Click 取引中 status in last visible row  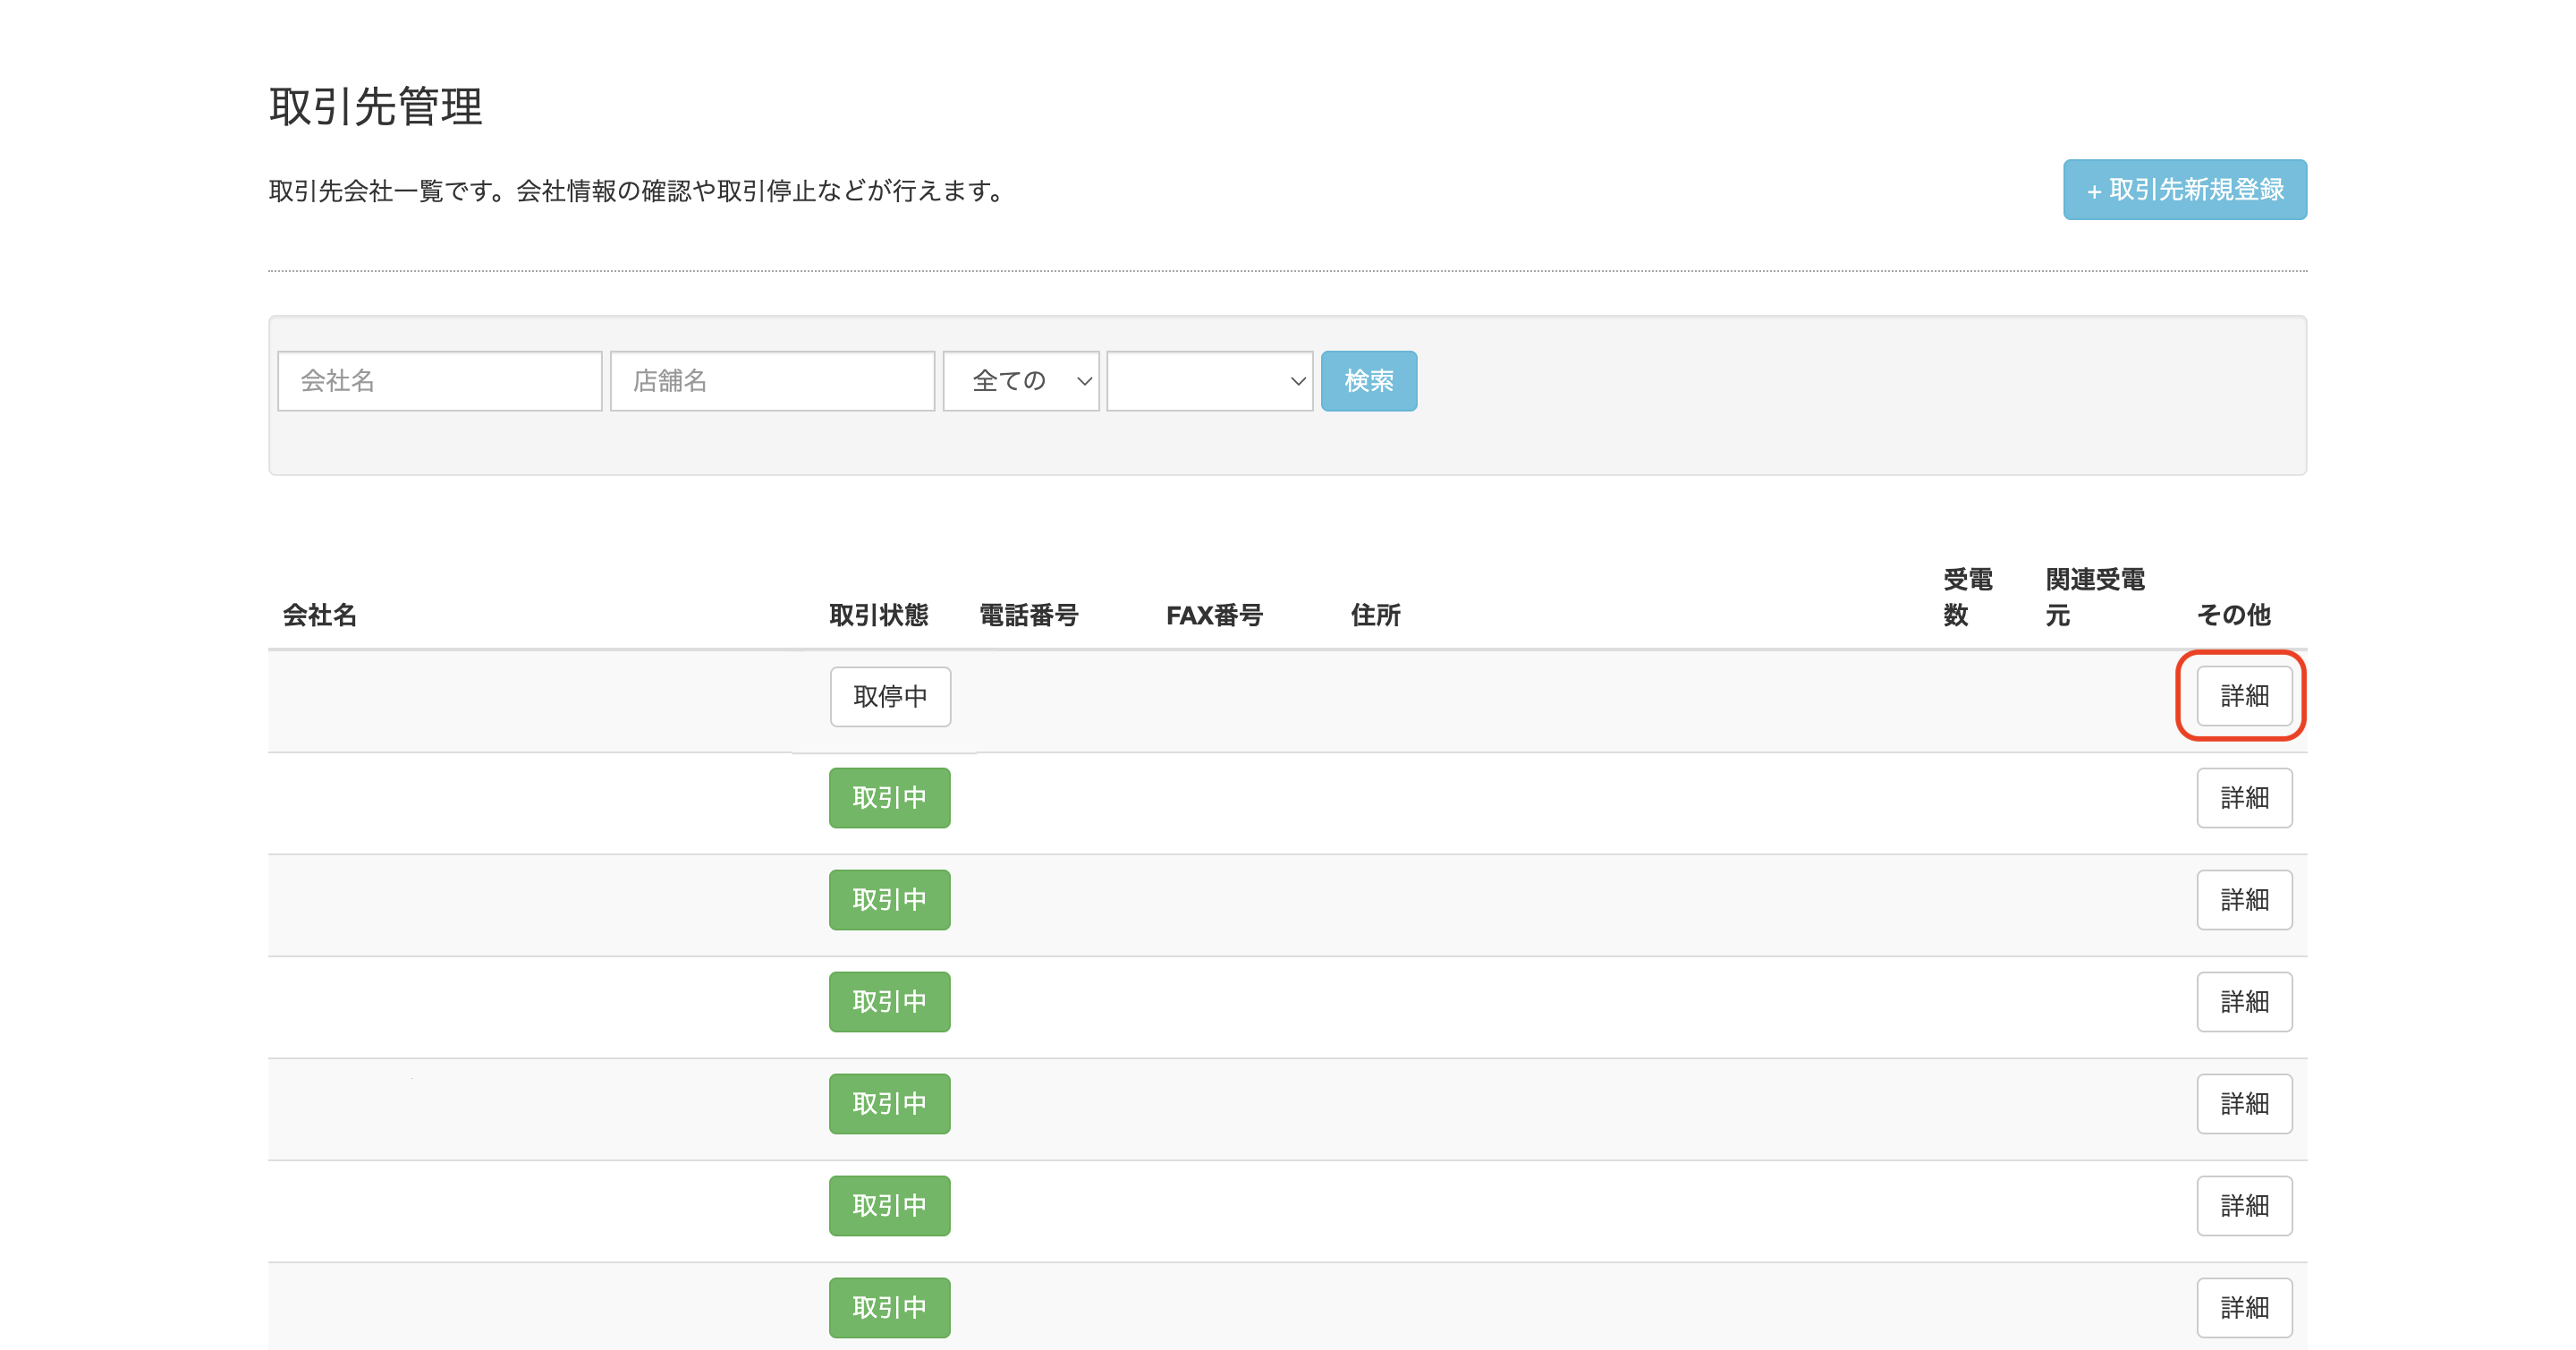pyautogui.click(x=889, y=1308)
